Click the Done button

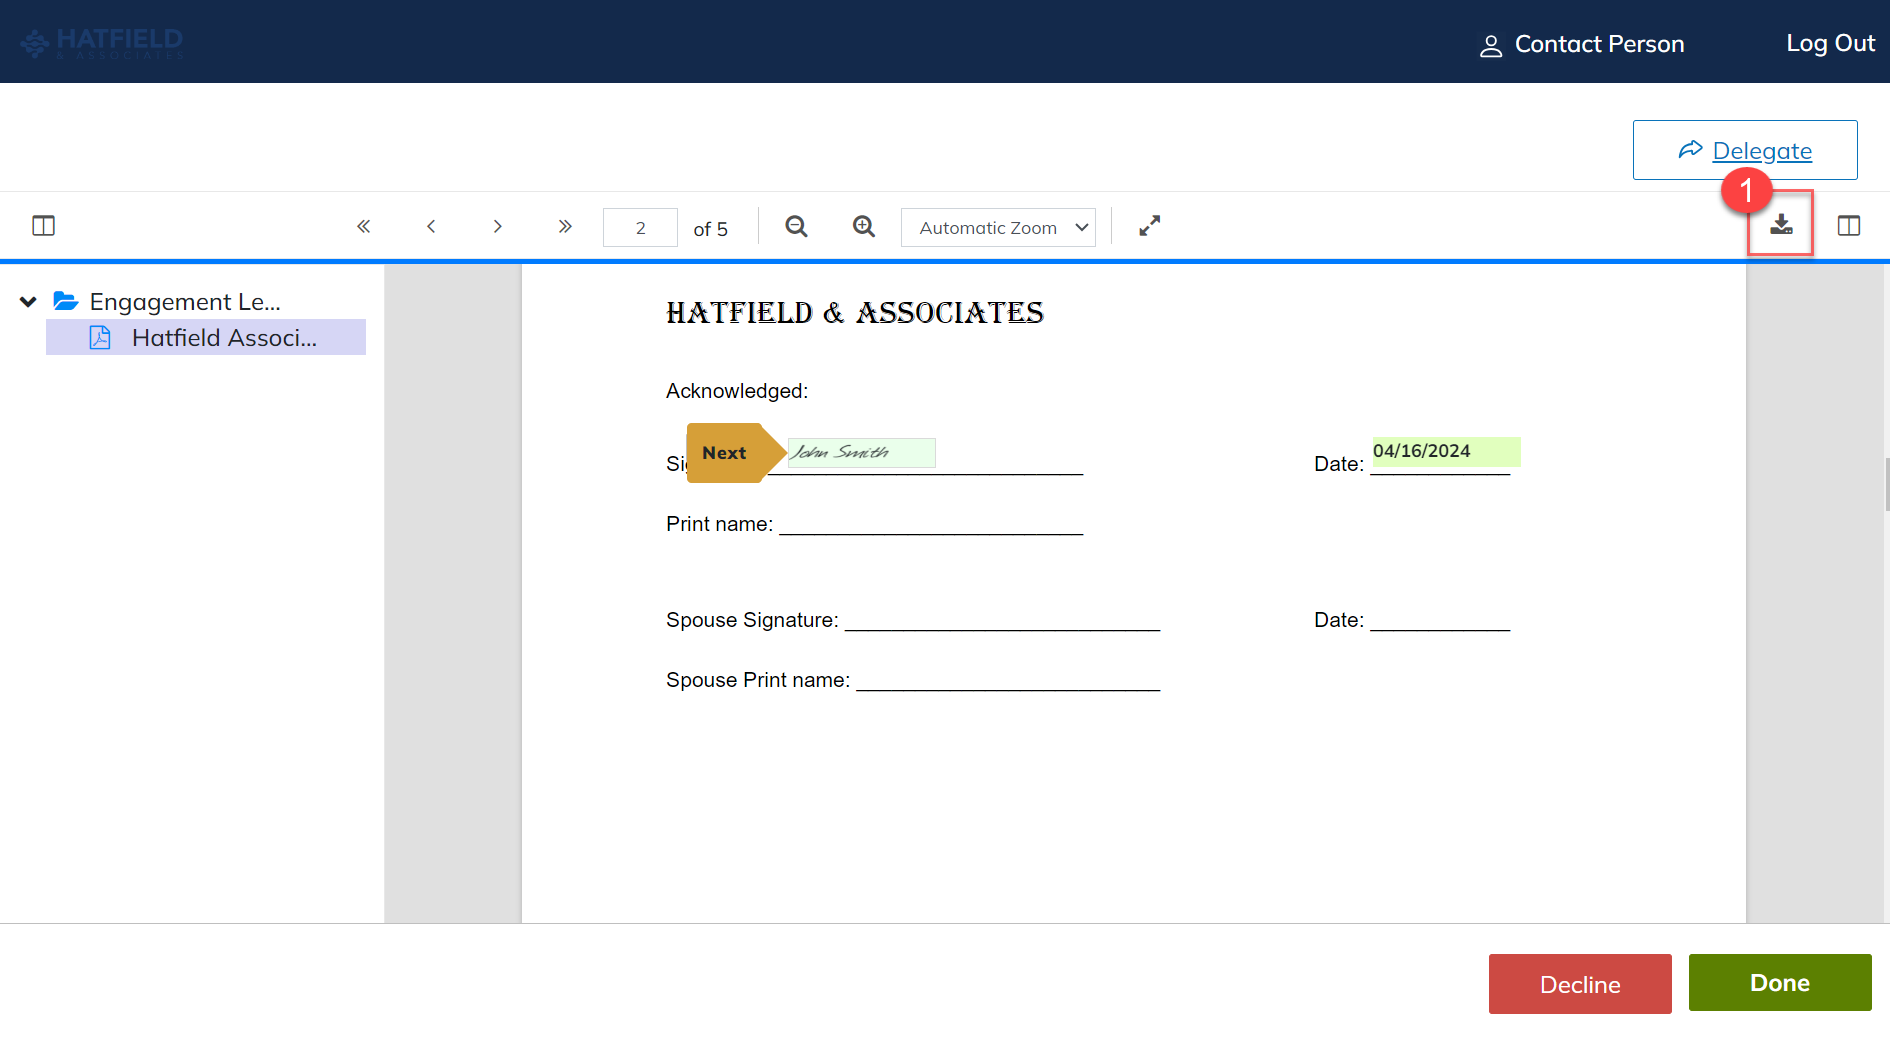(1779, 983)
